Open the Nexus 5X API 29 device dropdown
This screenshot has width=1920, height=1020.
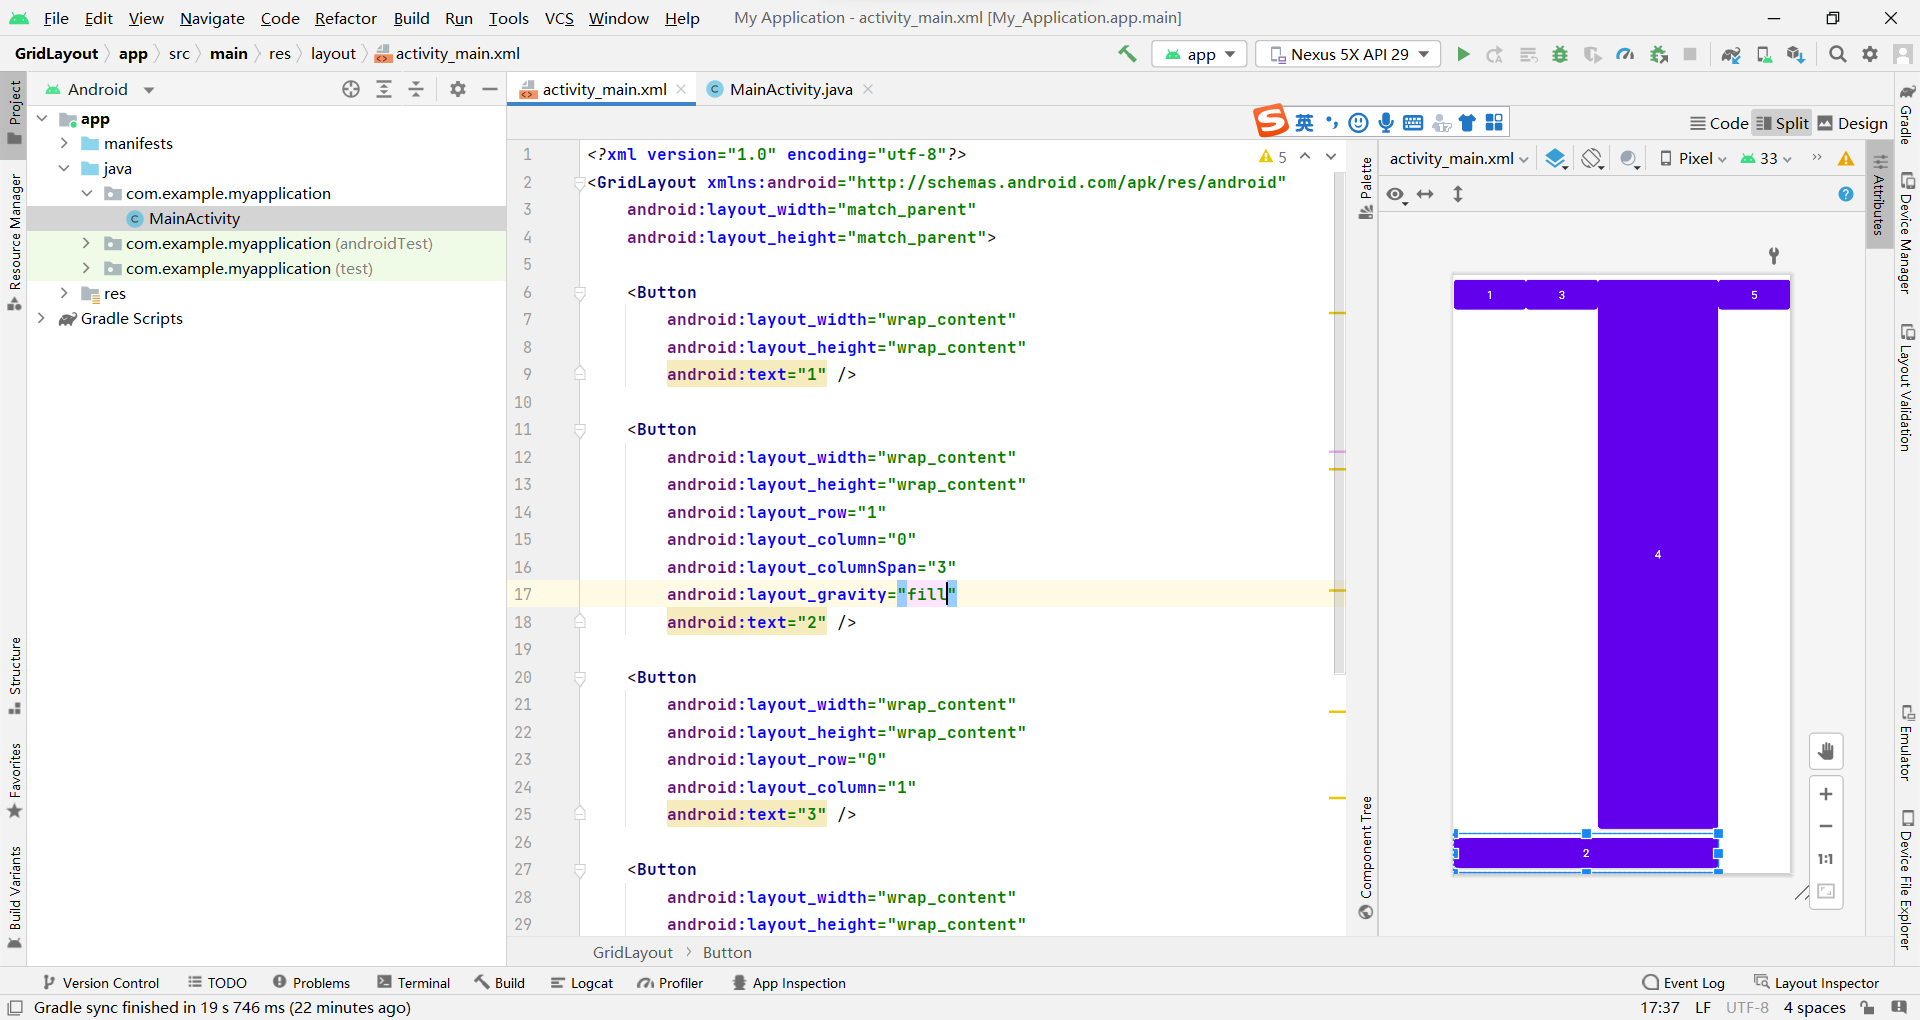pyautogui.click(x=1347, y=54)
